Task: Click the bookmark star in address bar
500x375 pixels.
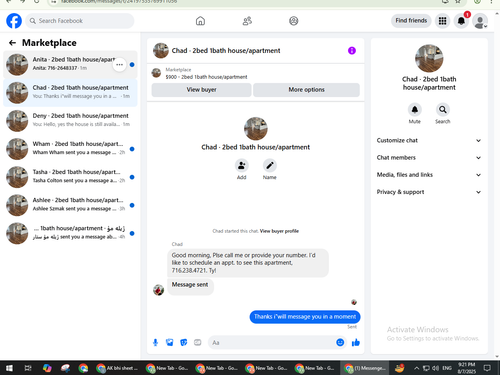Action: pyautogui.click(x=458, y=2)
